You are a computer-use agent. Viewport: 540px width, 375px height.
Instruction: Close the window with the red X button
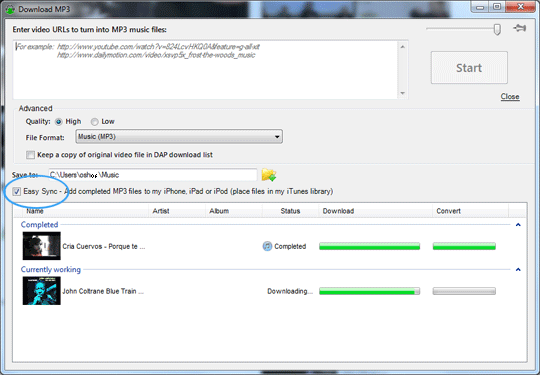(521, 7)
